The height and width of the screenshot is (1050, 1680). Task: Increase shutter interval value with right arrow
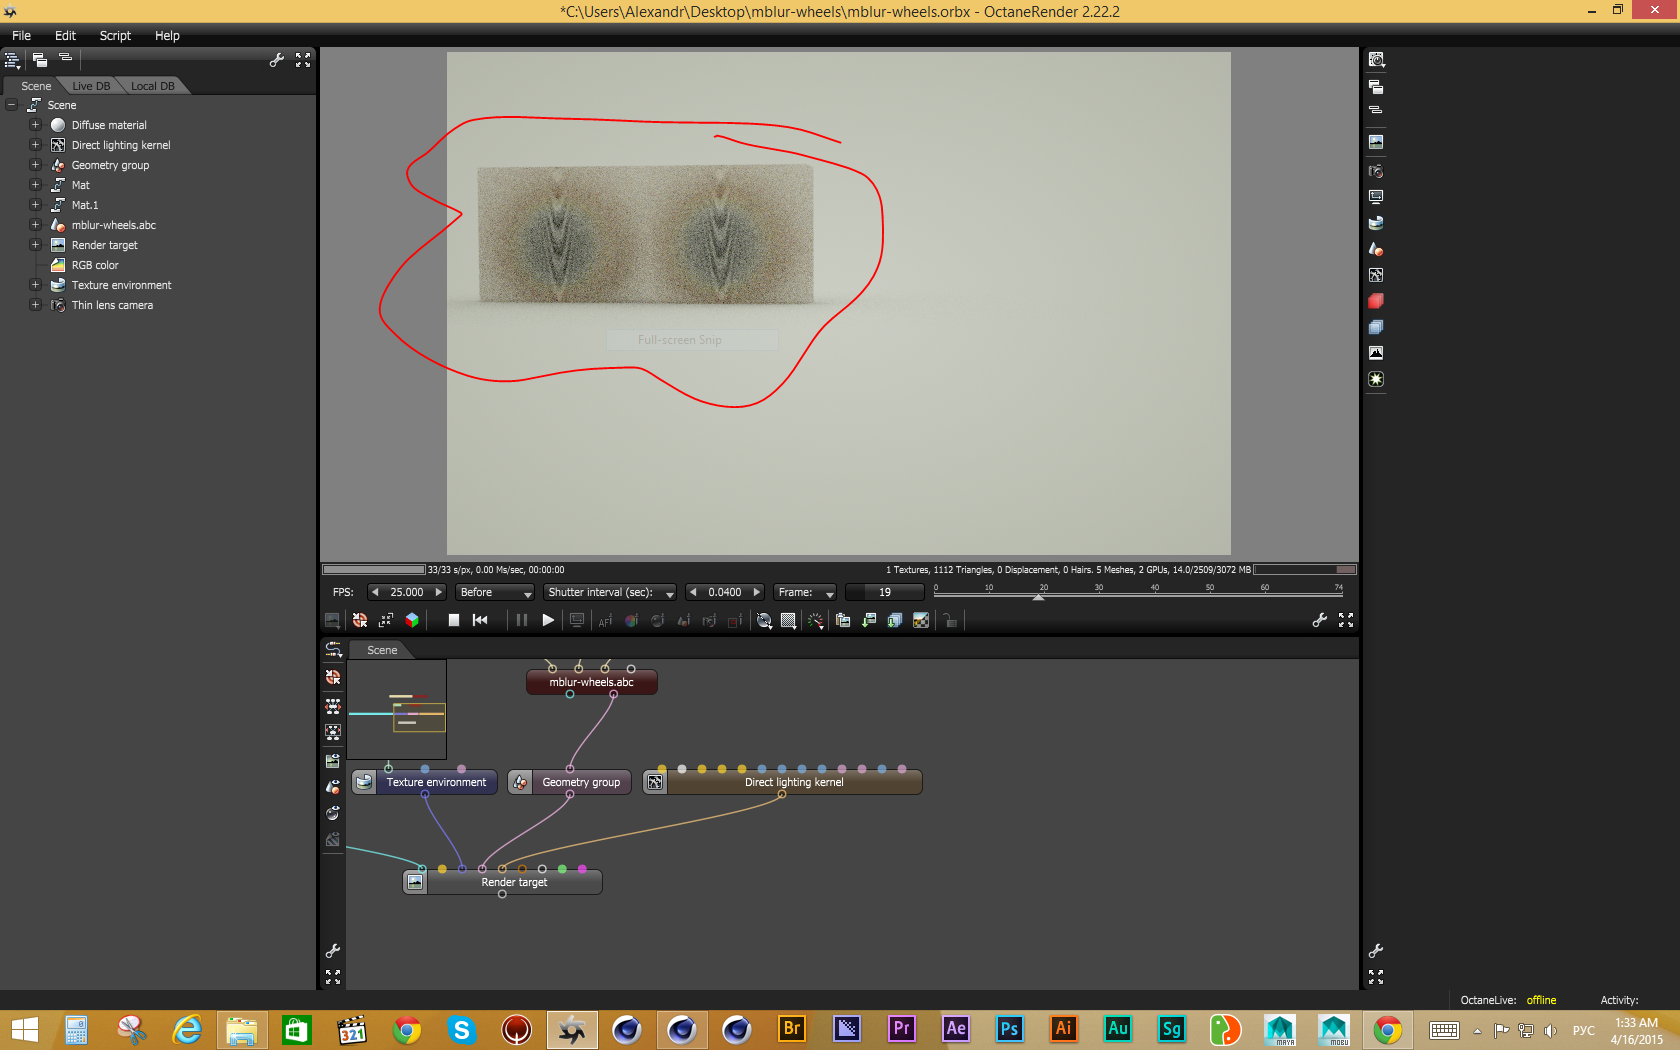click(757, 592)
